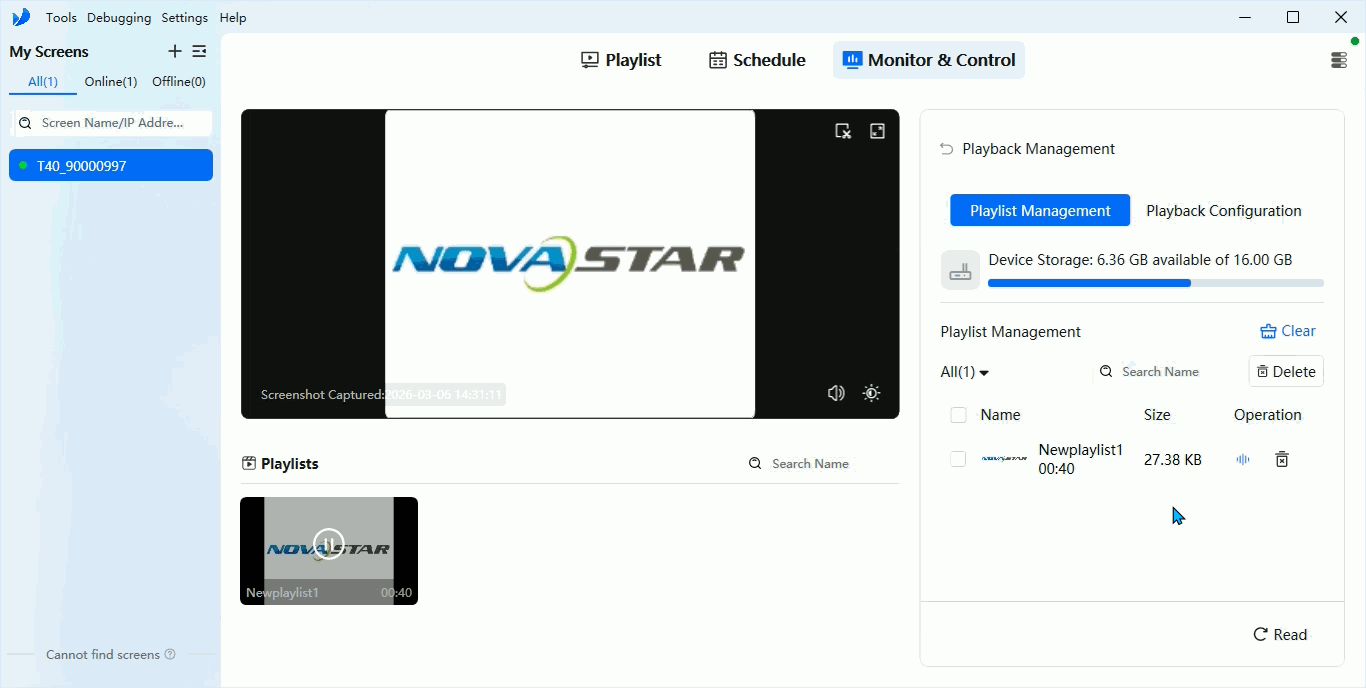Select the Monitor & Control tab

click(929, 60)
